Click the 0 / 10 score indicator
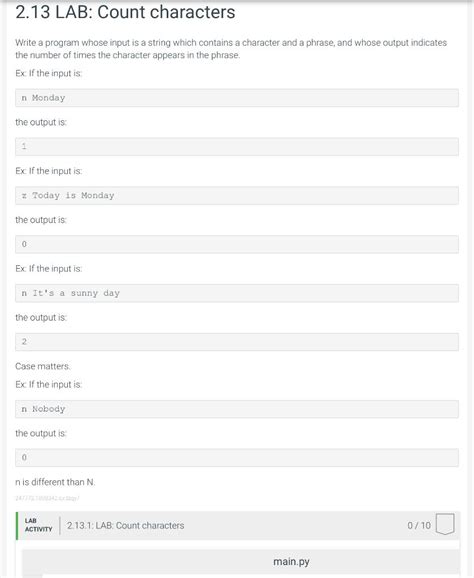Viewport: 474px width, 578px height. pos(419,525)
